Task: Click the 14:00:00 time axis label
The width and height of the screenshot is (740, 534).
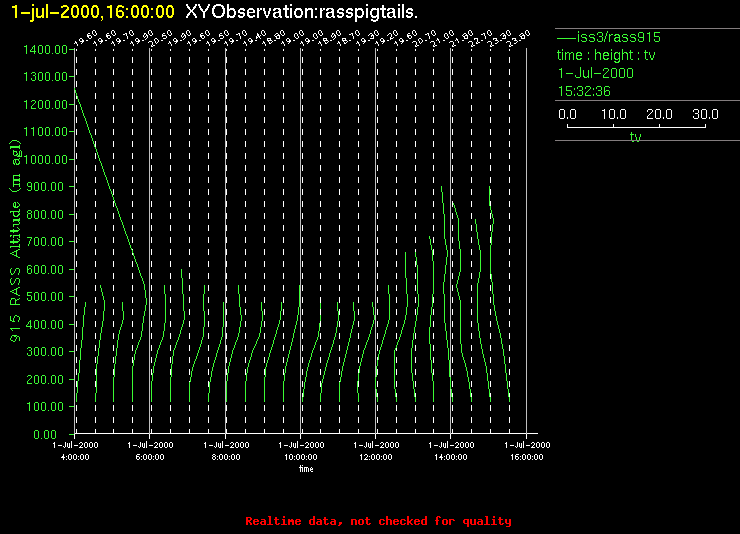Action: (x=451, y=457)
